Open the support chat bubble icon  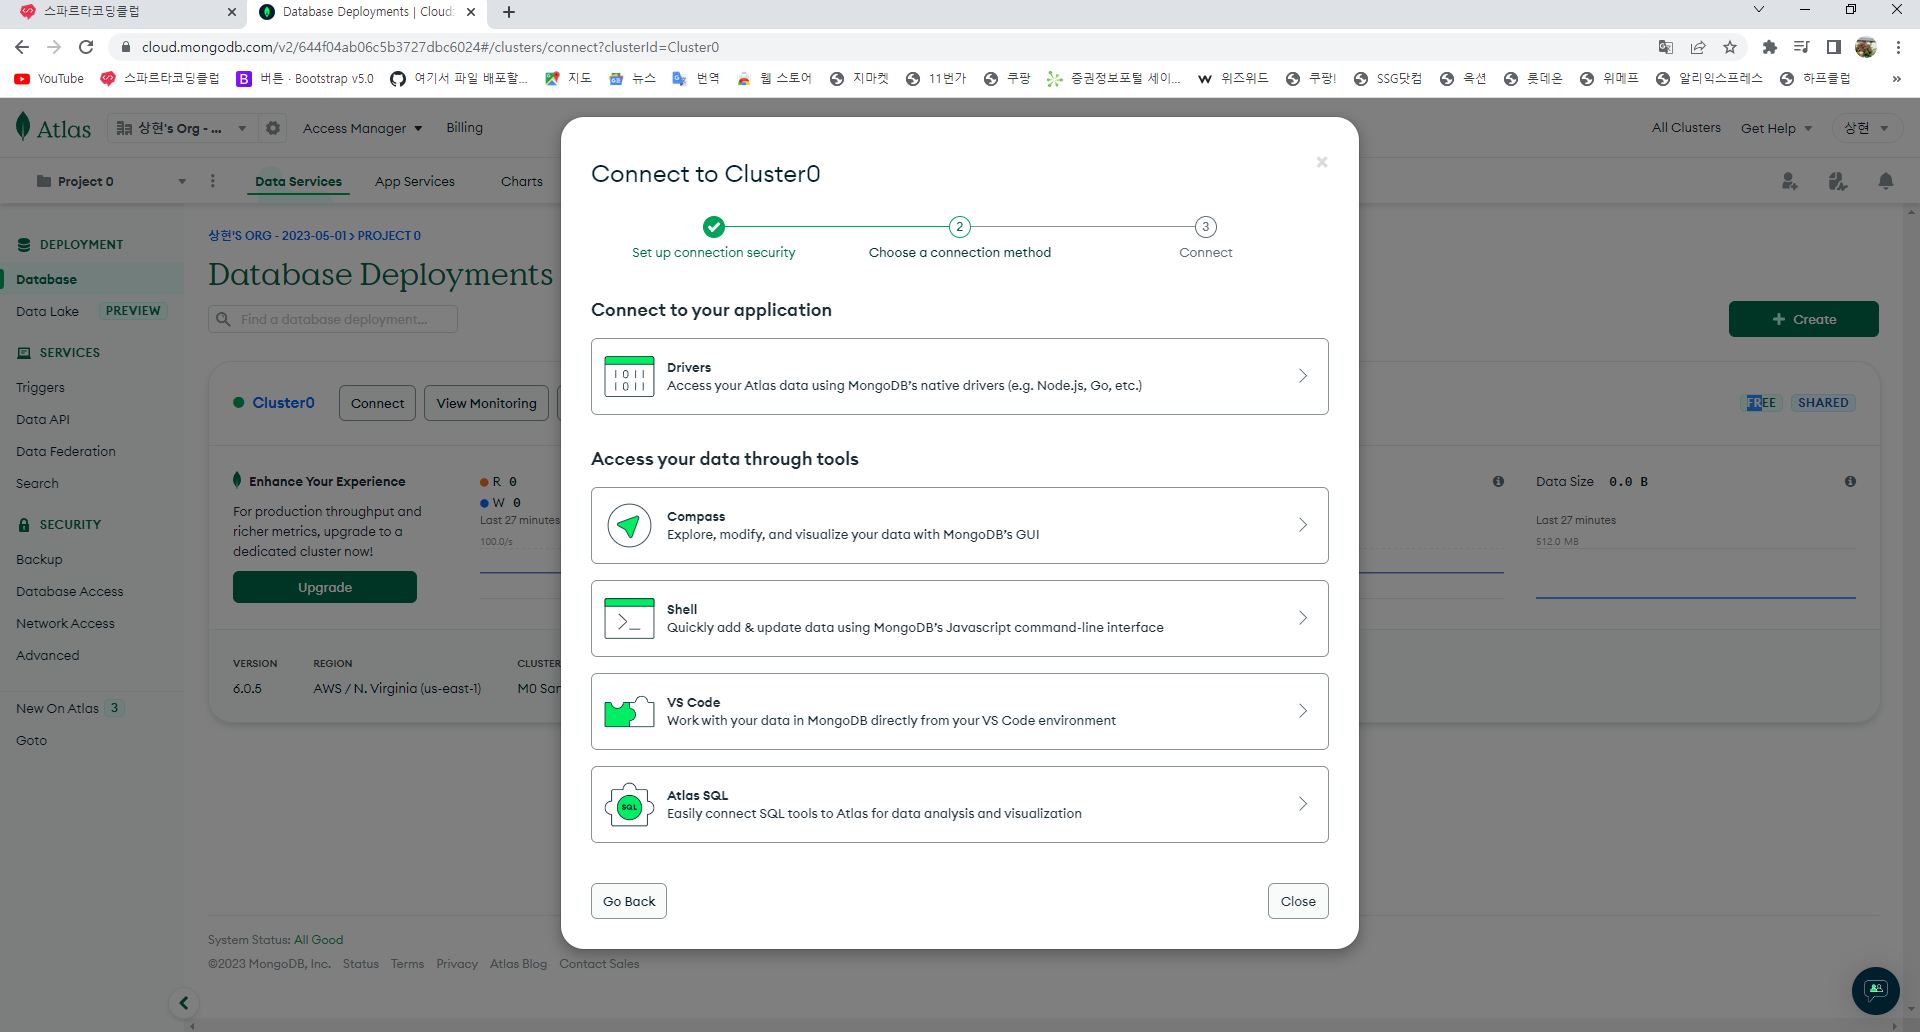click(1876, 991)
